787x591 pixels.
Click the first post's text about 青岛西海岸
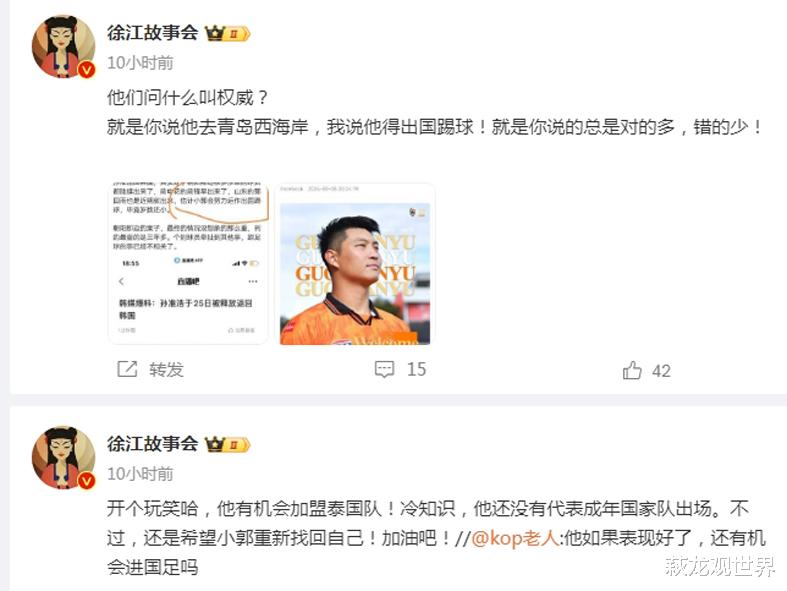434,127
